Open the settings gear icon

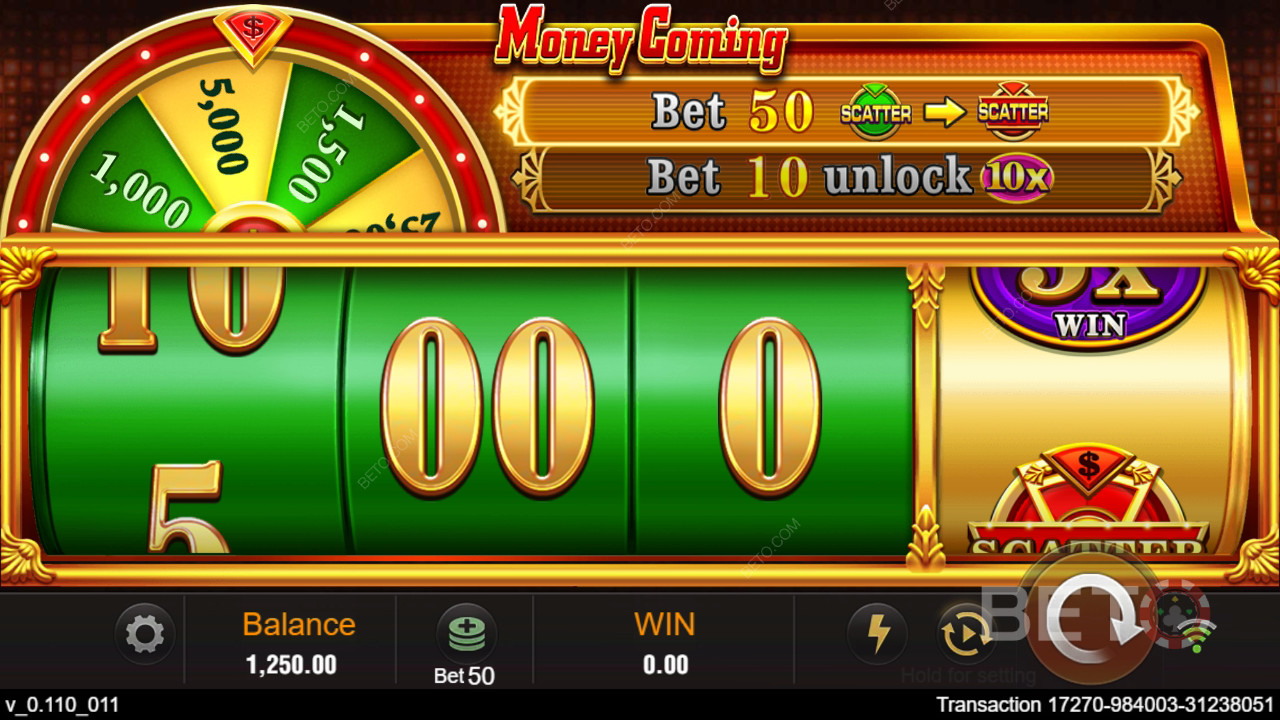[145, 635]
